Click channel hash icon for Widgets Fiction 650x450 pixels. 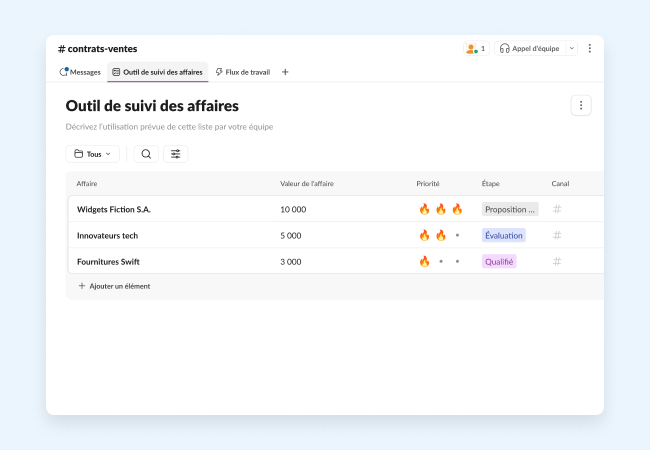(557, 209)
